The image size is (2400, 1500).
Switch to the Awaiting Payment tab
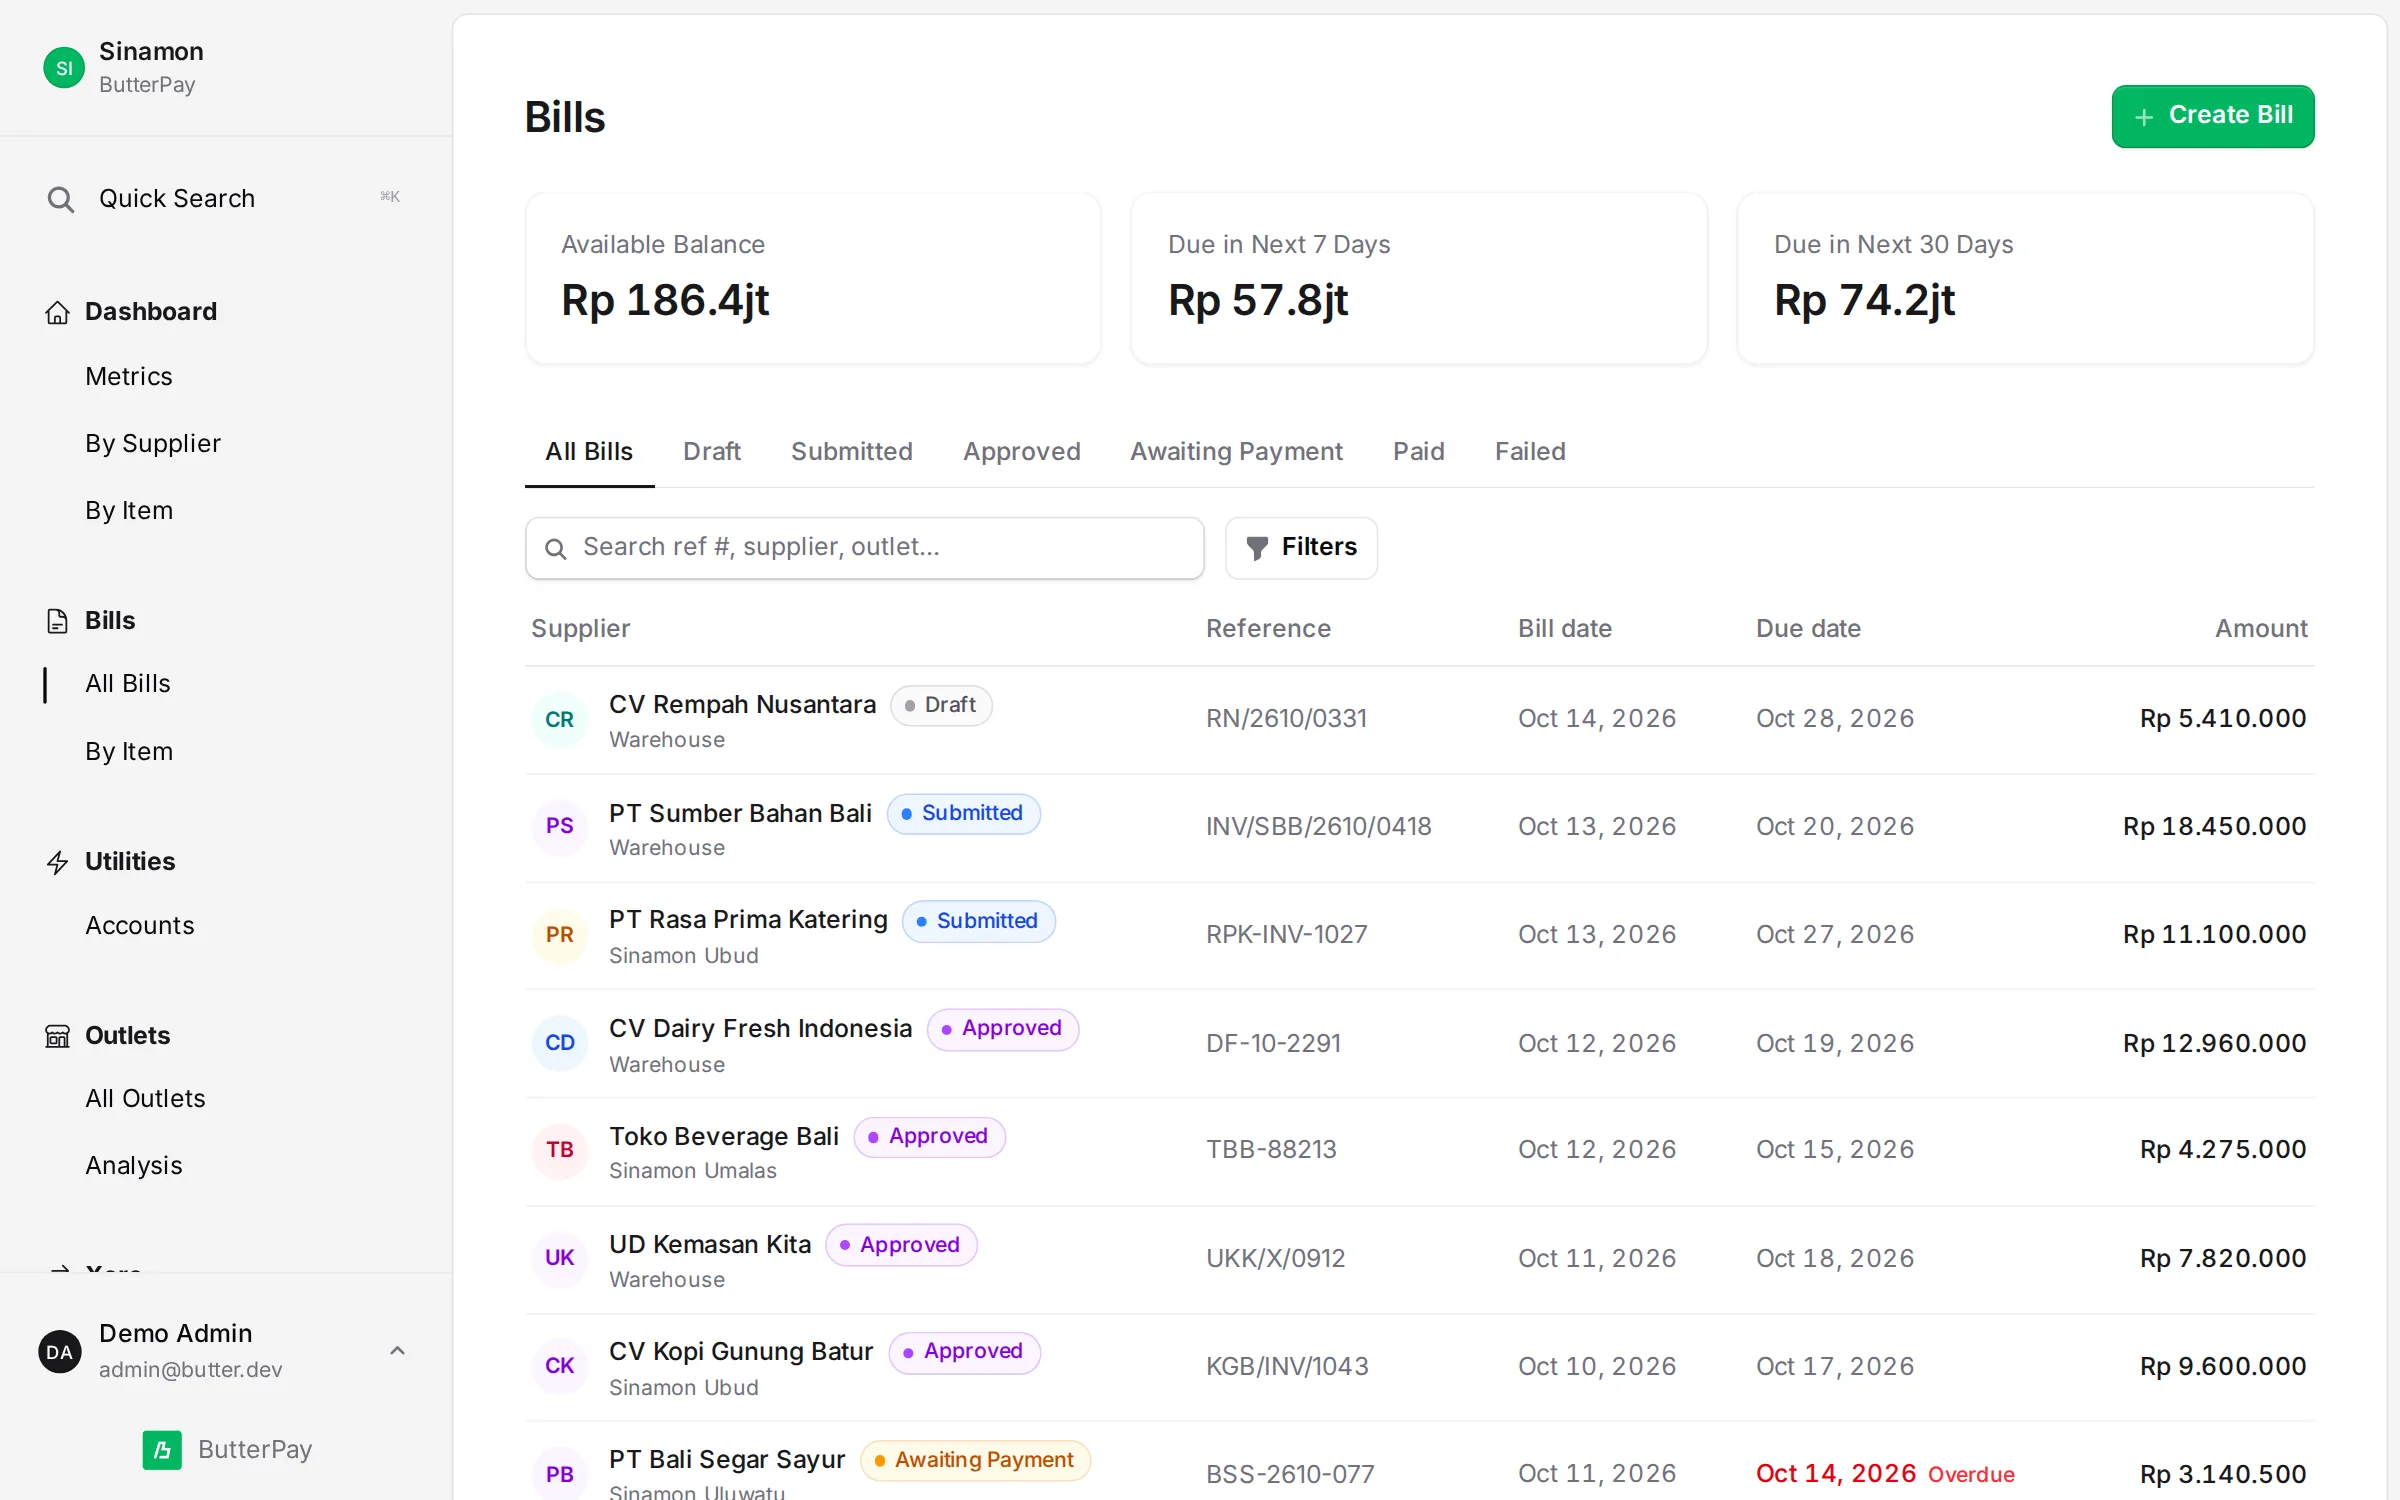pyautogui.click(x=1237, y=452)
